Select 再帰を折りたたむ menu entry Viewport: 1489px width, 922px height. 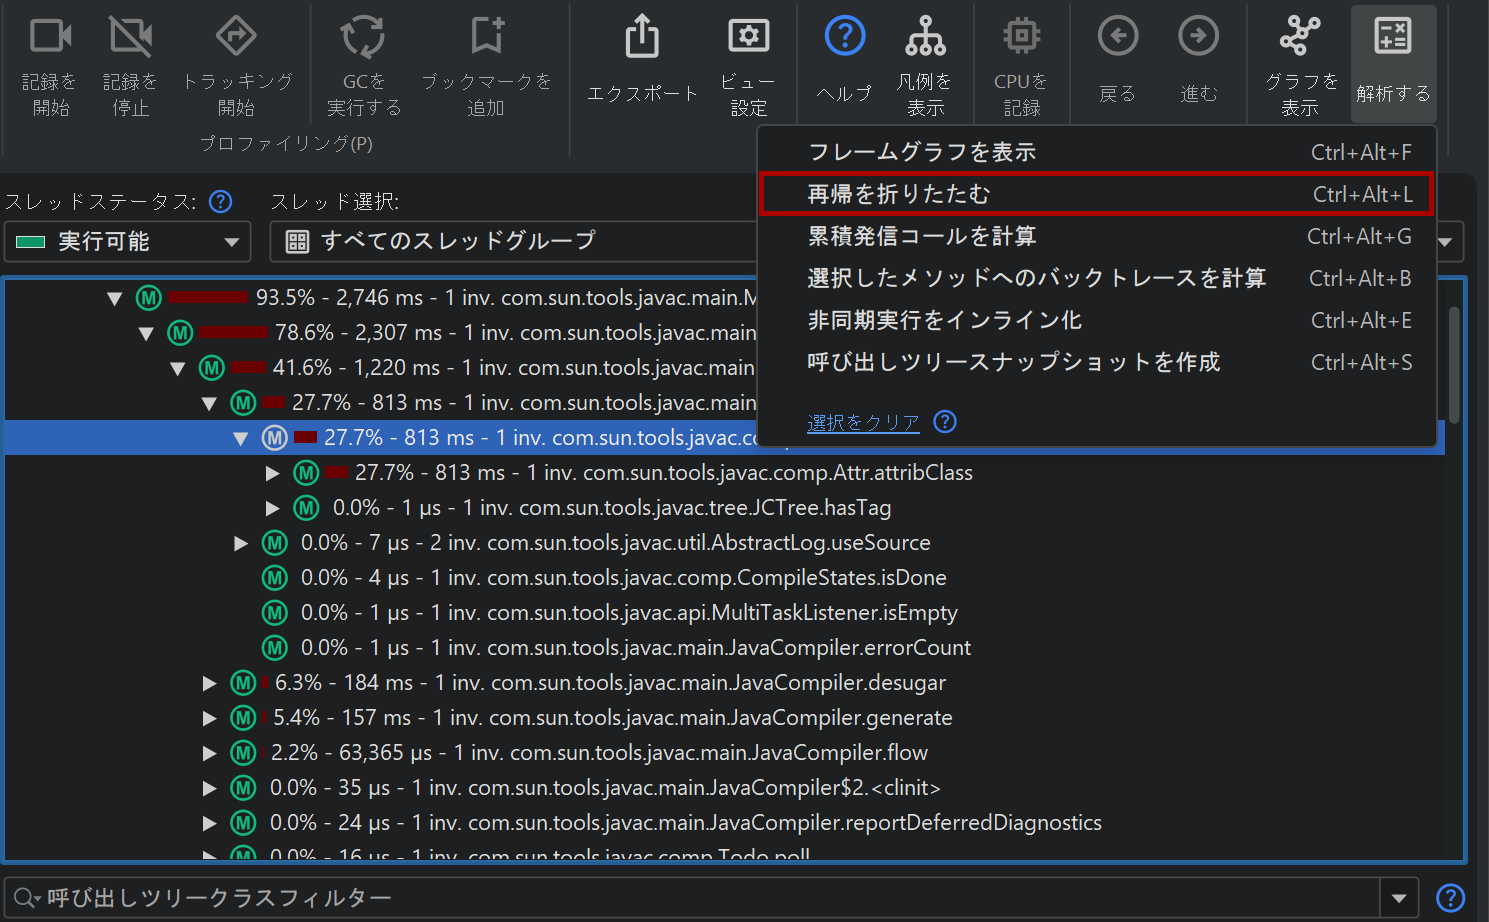click(x=1096, y=194)
